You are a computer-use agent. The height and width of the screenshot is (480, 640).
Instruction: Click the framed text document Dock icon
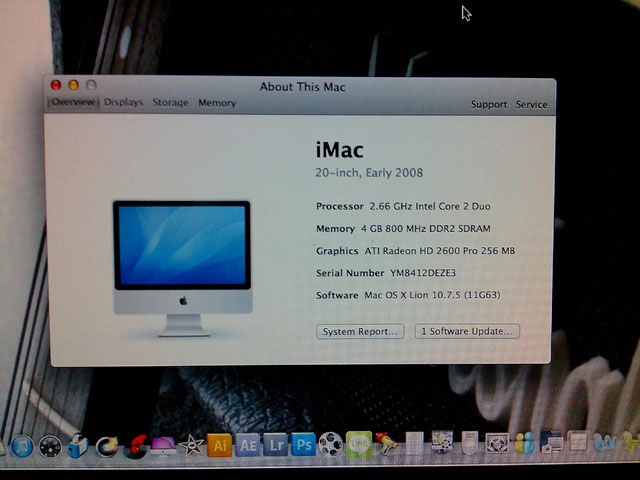(578, 441)
